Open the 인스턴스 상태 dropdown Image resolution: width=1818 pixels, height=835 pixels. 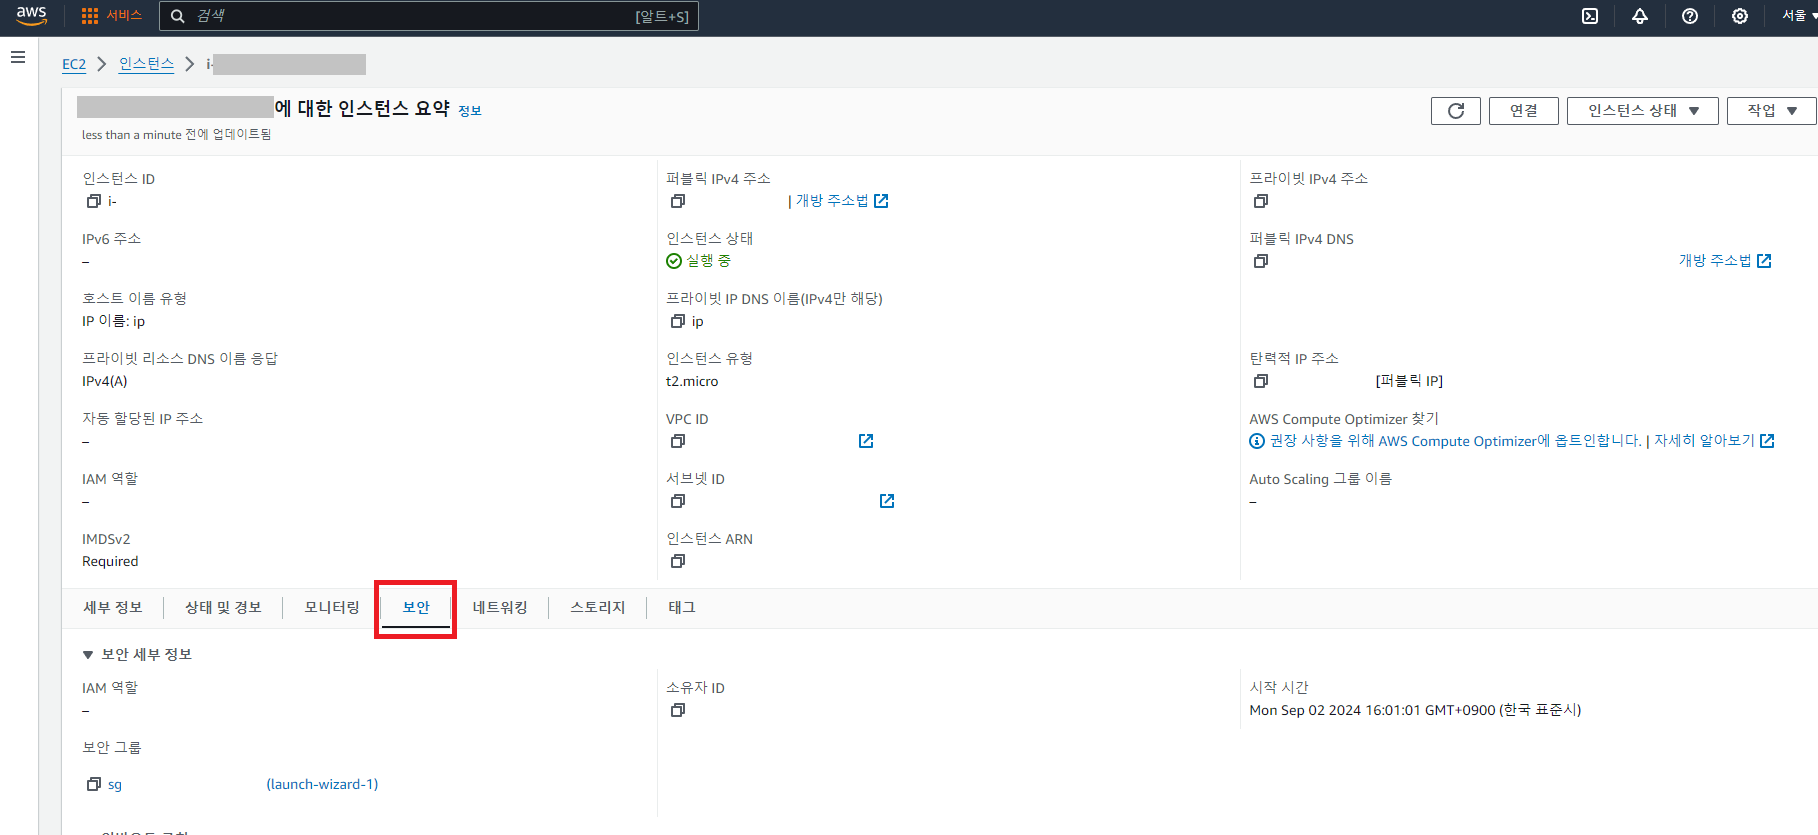(1643, 111)
